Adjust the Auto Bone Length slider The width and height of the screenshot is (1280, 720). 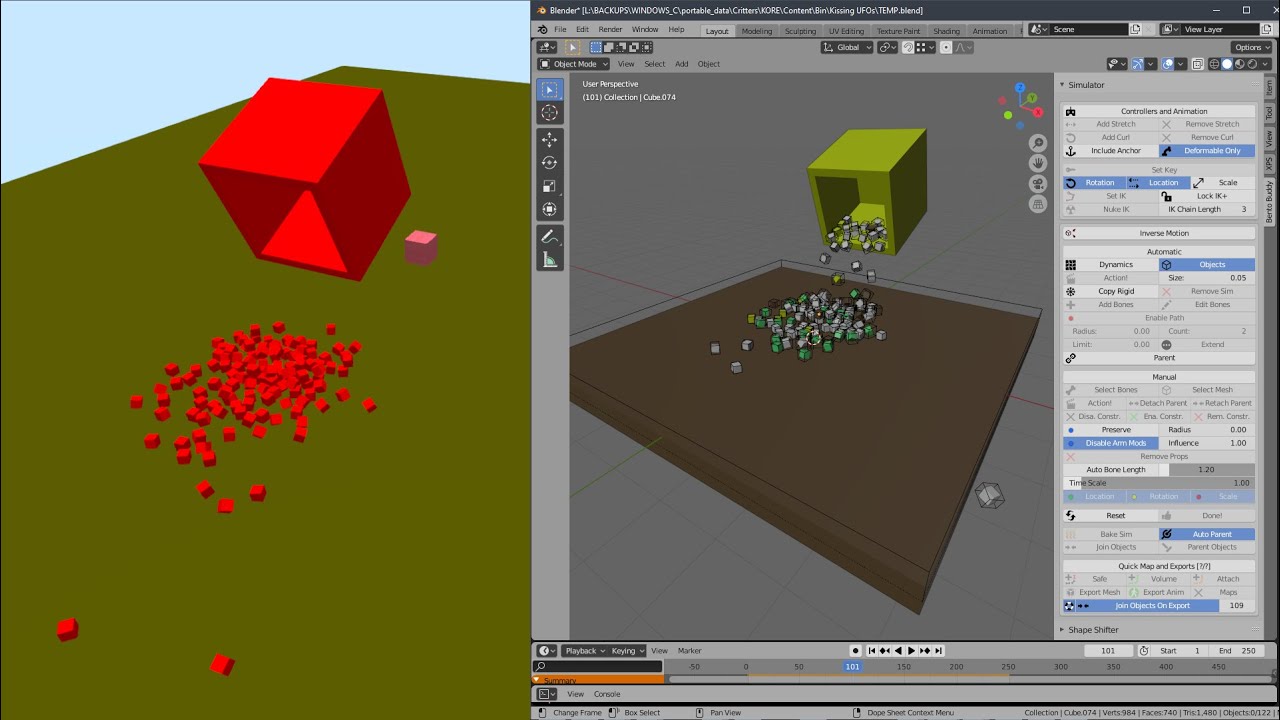[1158, 470]
